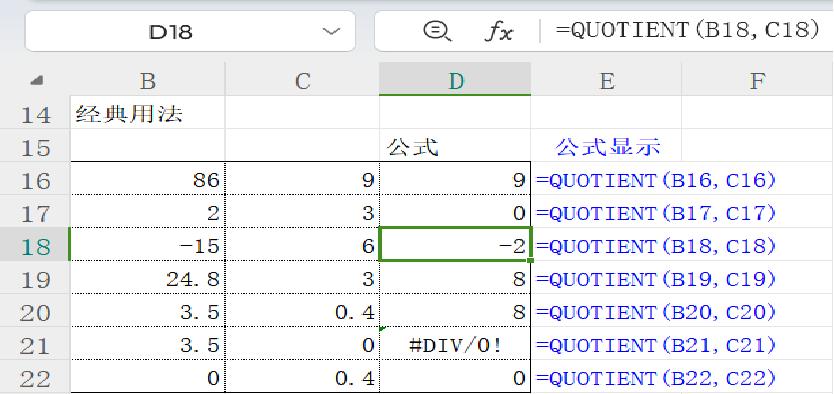834x394 pixels.
Task: Click selected cell D18 showing -2
Action: click(455, 245)
